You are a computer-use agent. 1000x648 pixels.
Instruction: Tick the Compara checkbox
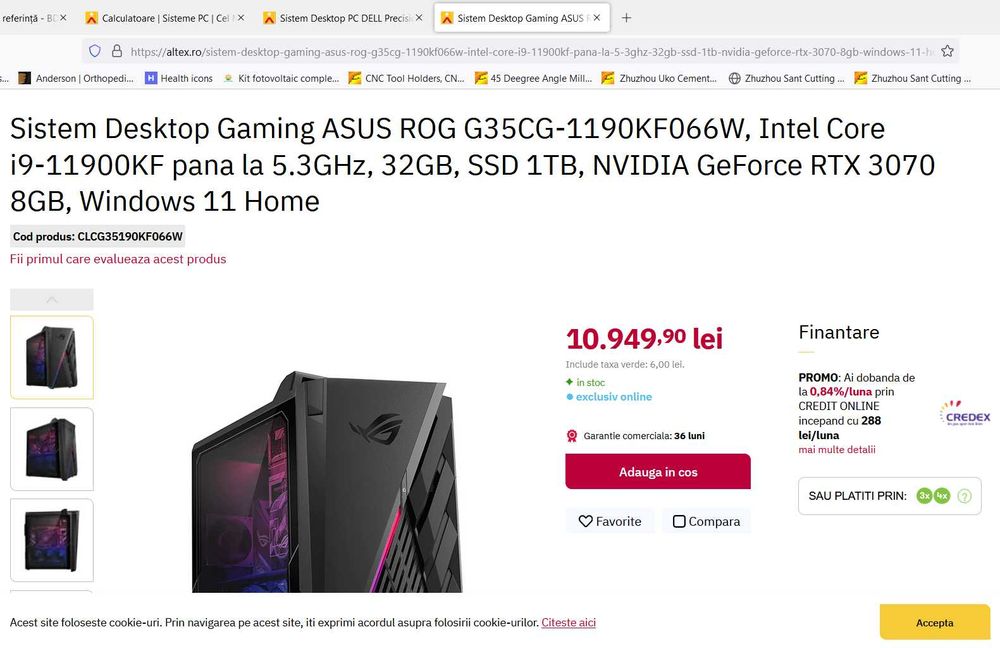[680, 521]
